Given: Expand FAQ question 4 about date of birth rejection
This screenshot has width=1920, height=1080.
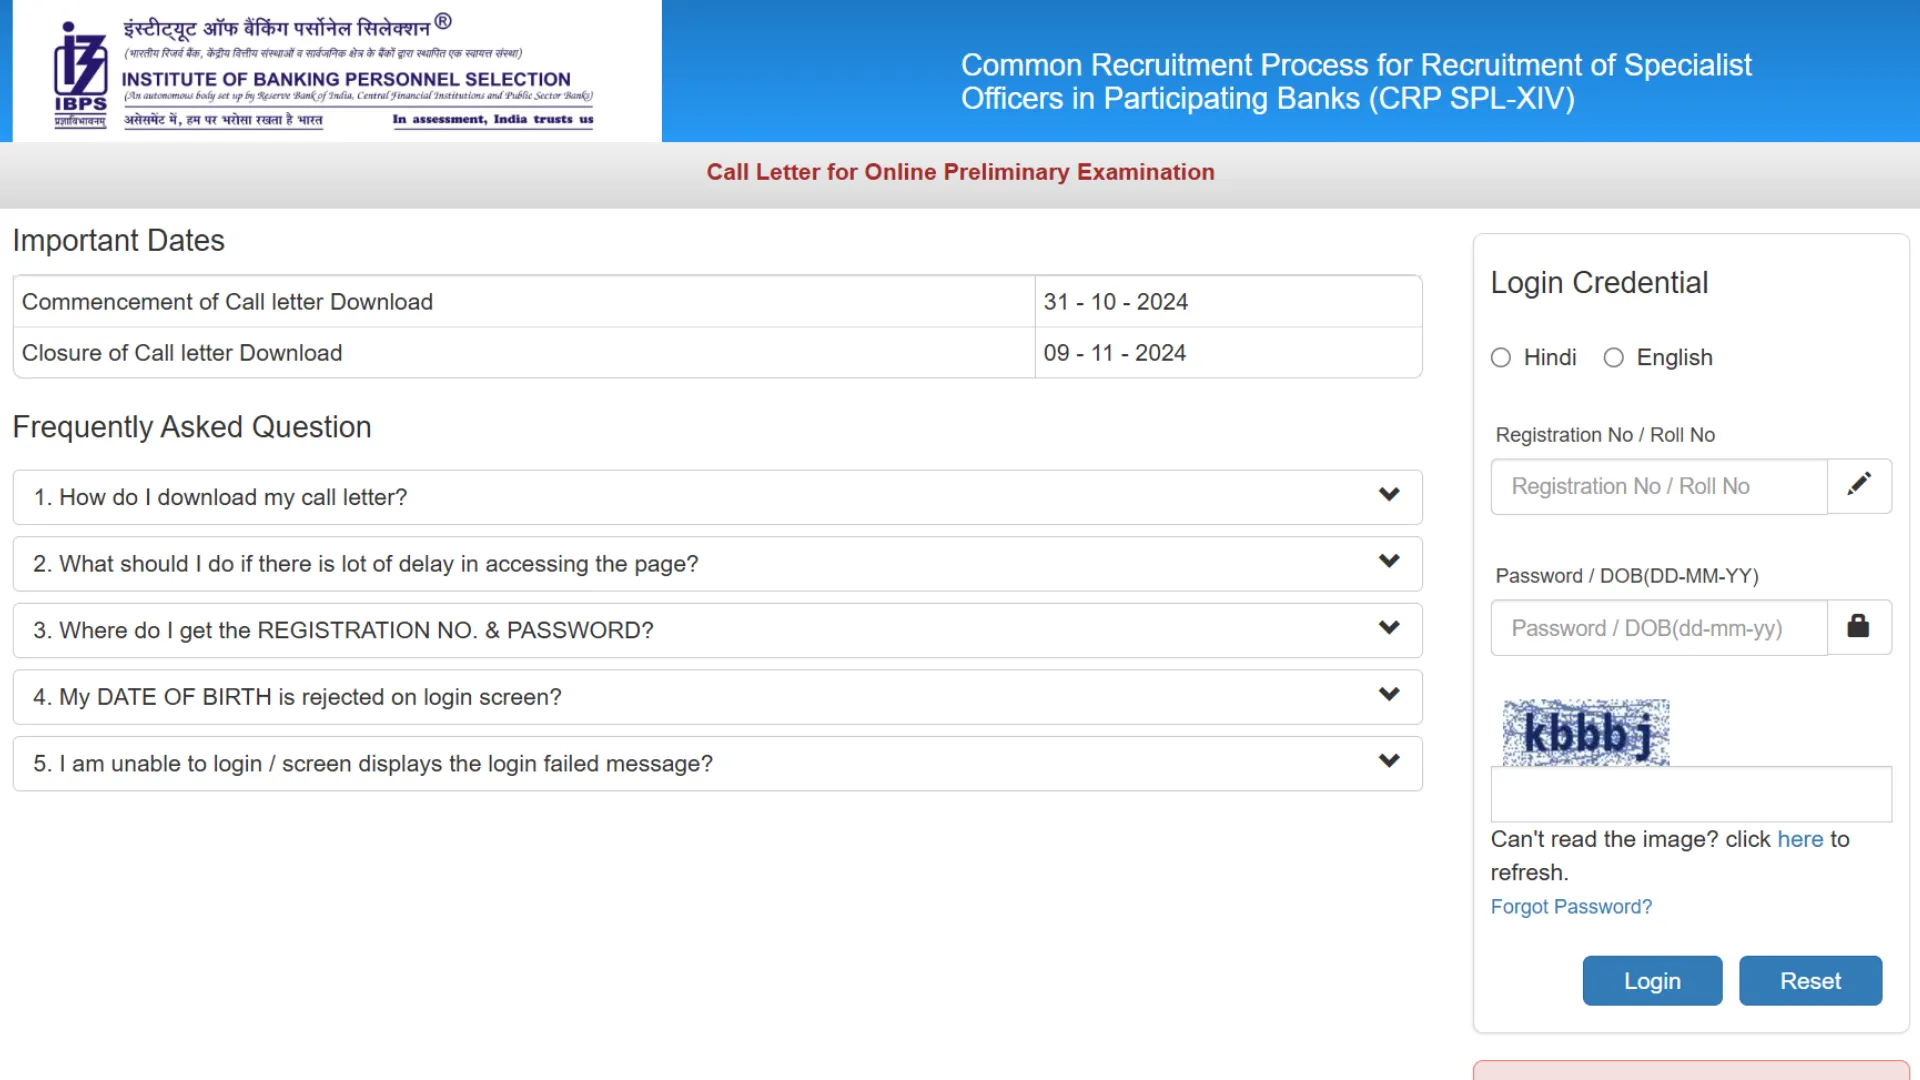Looking at the screenshot, I should click(717, 696).
